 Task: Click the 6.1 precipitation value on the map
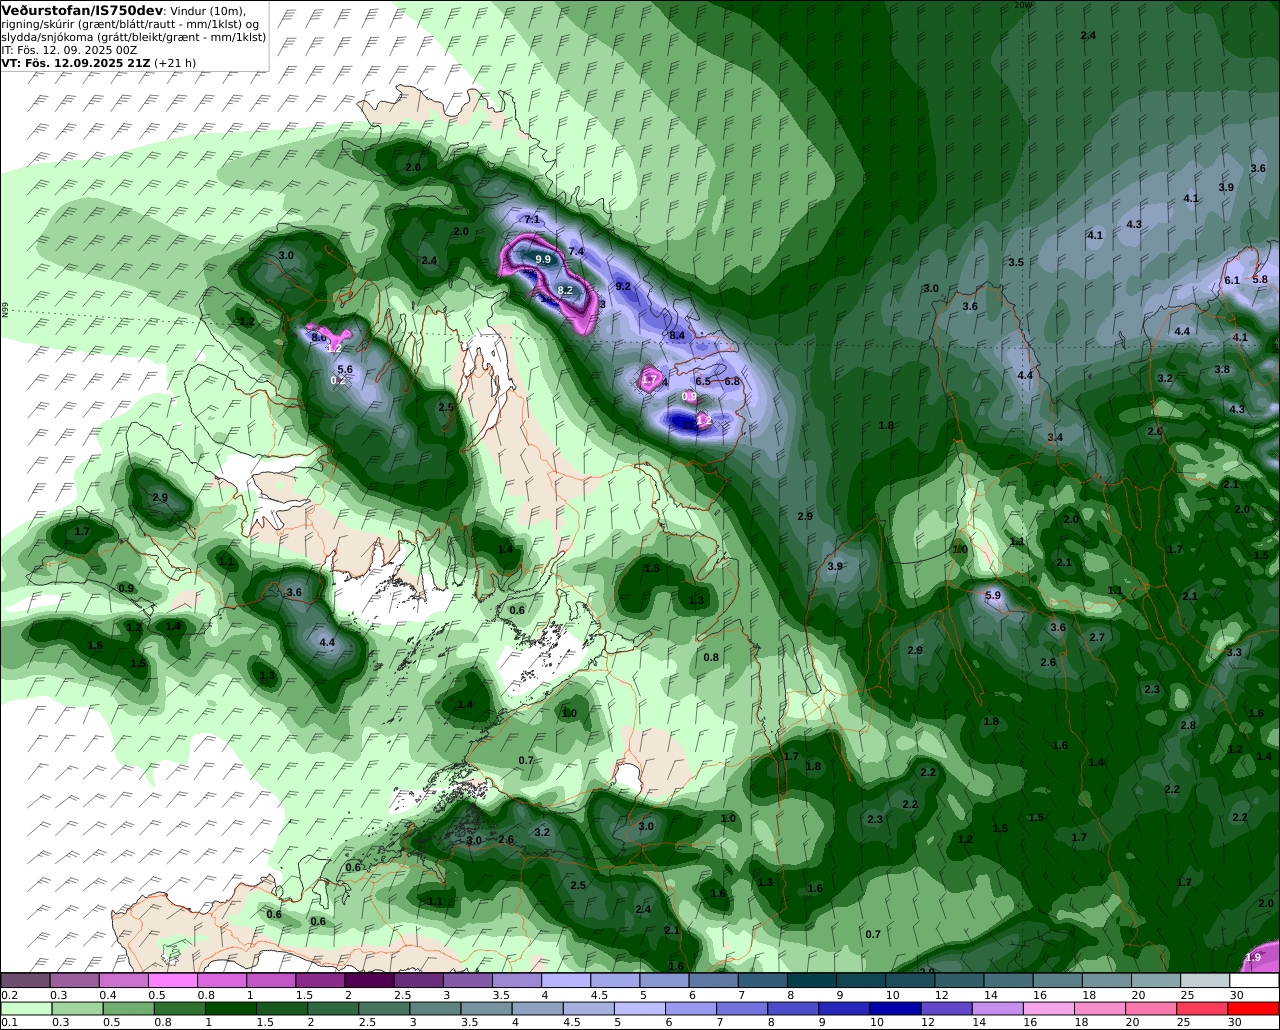point(1232,280)
